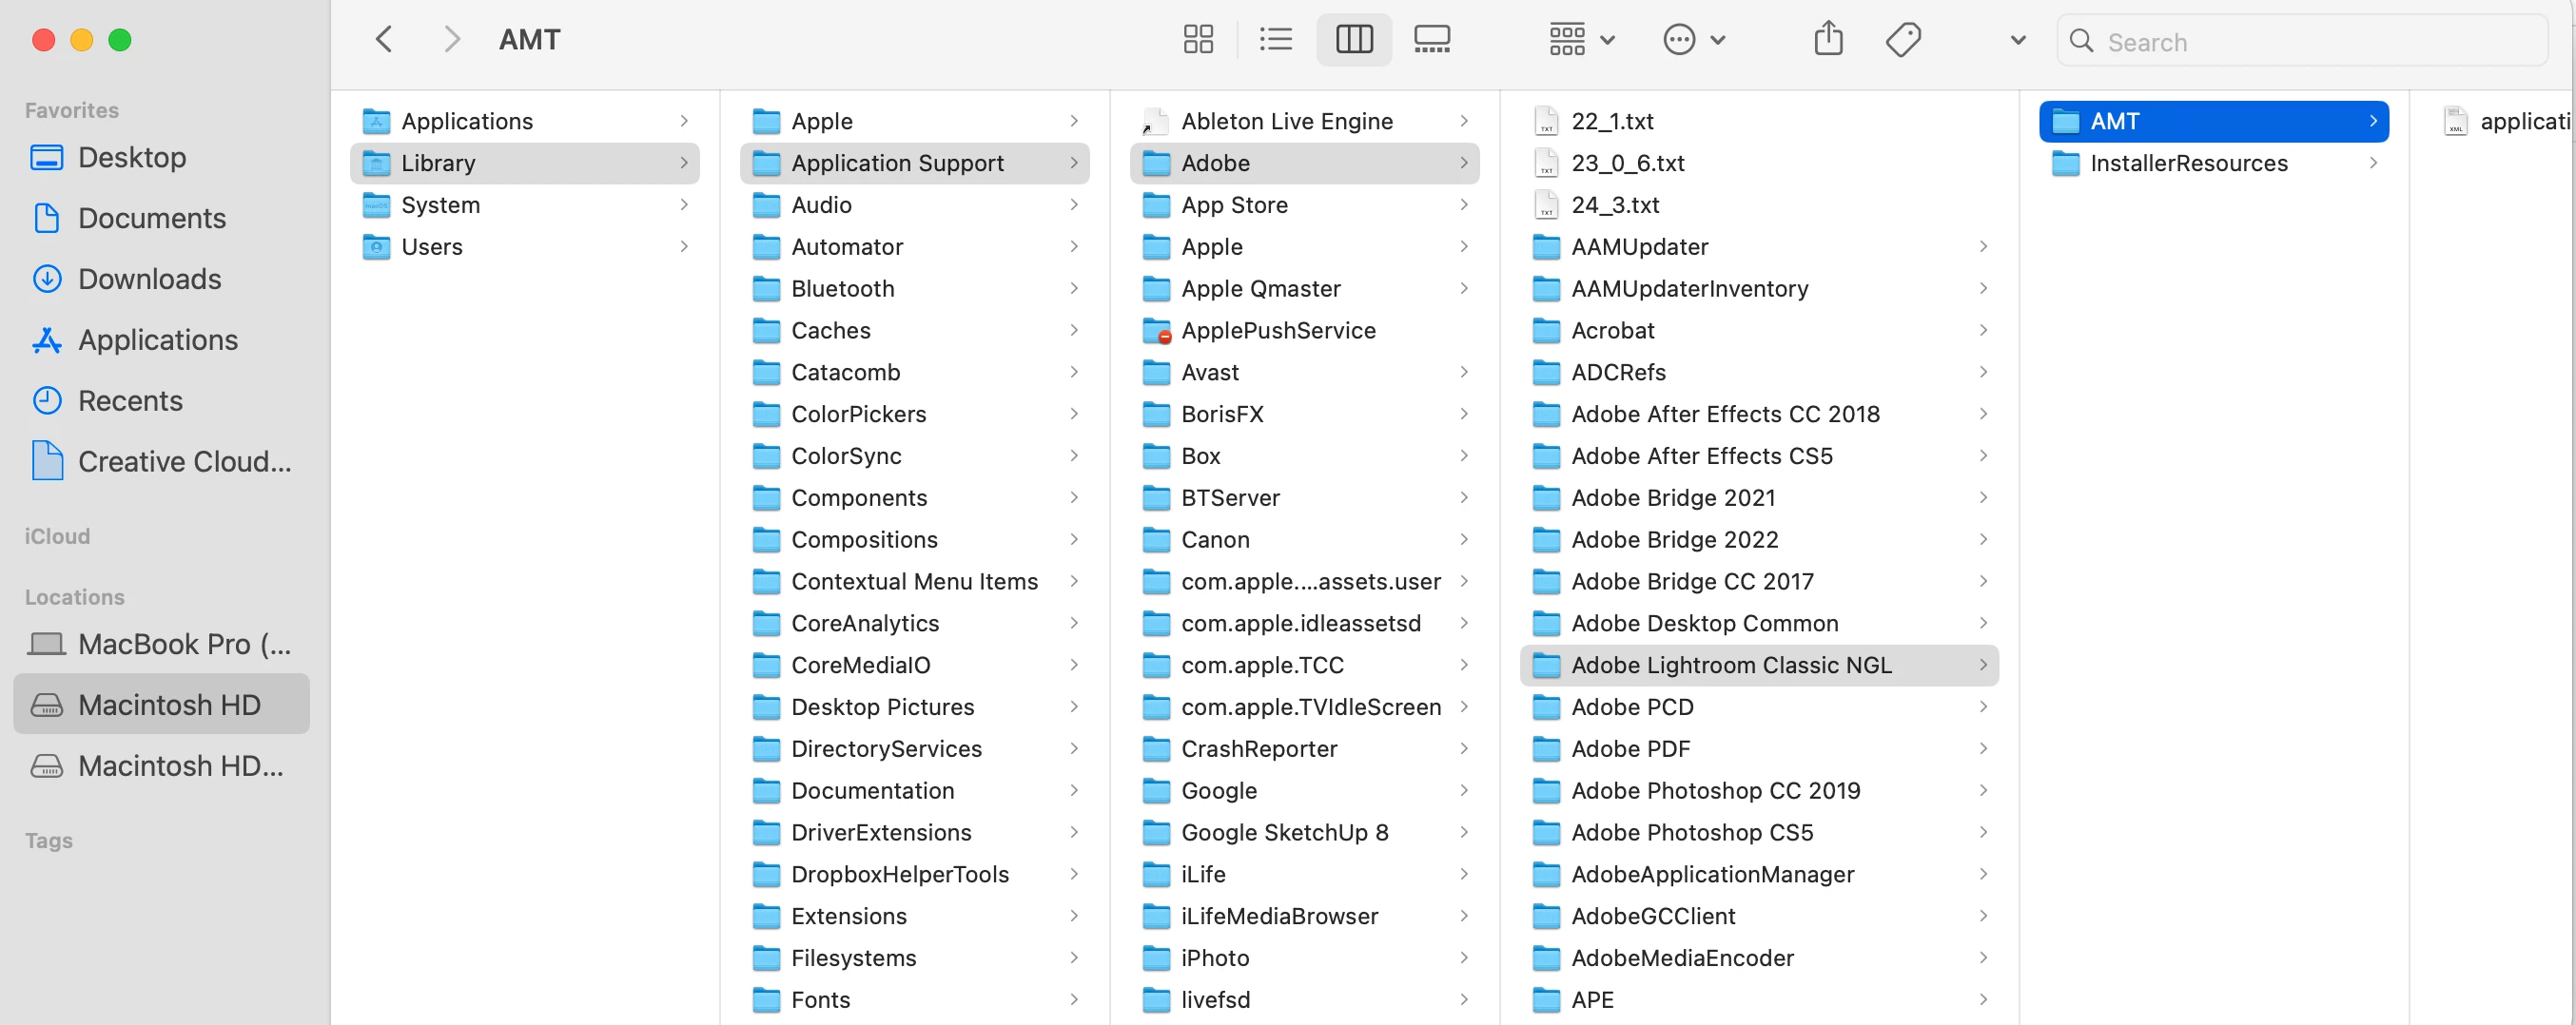The image size is (2576, 1025).
Task: Select the Ableton Live Engine alias
Action: pyautogui.click(x=1304, y=121)
